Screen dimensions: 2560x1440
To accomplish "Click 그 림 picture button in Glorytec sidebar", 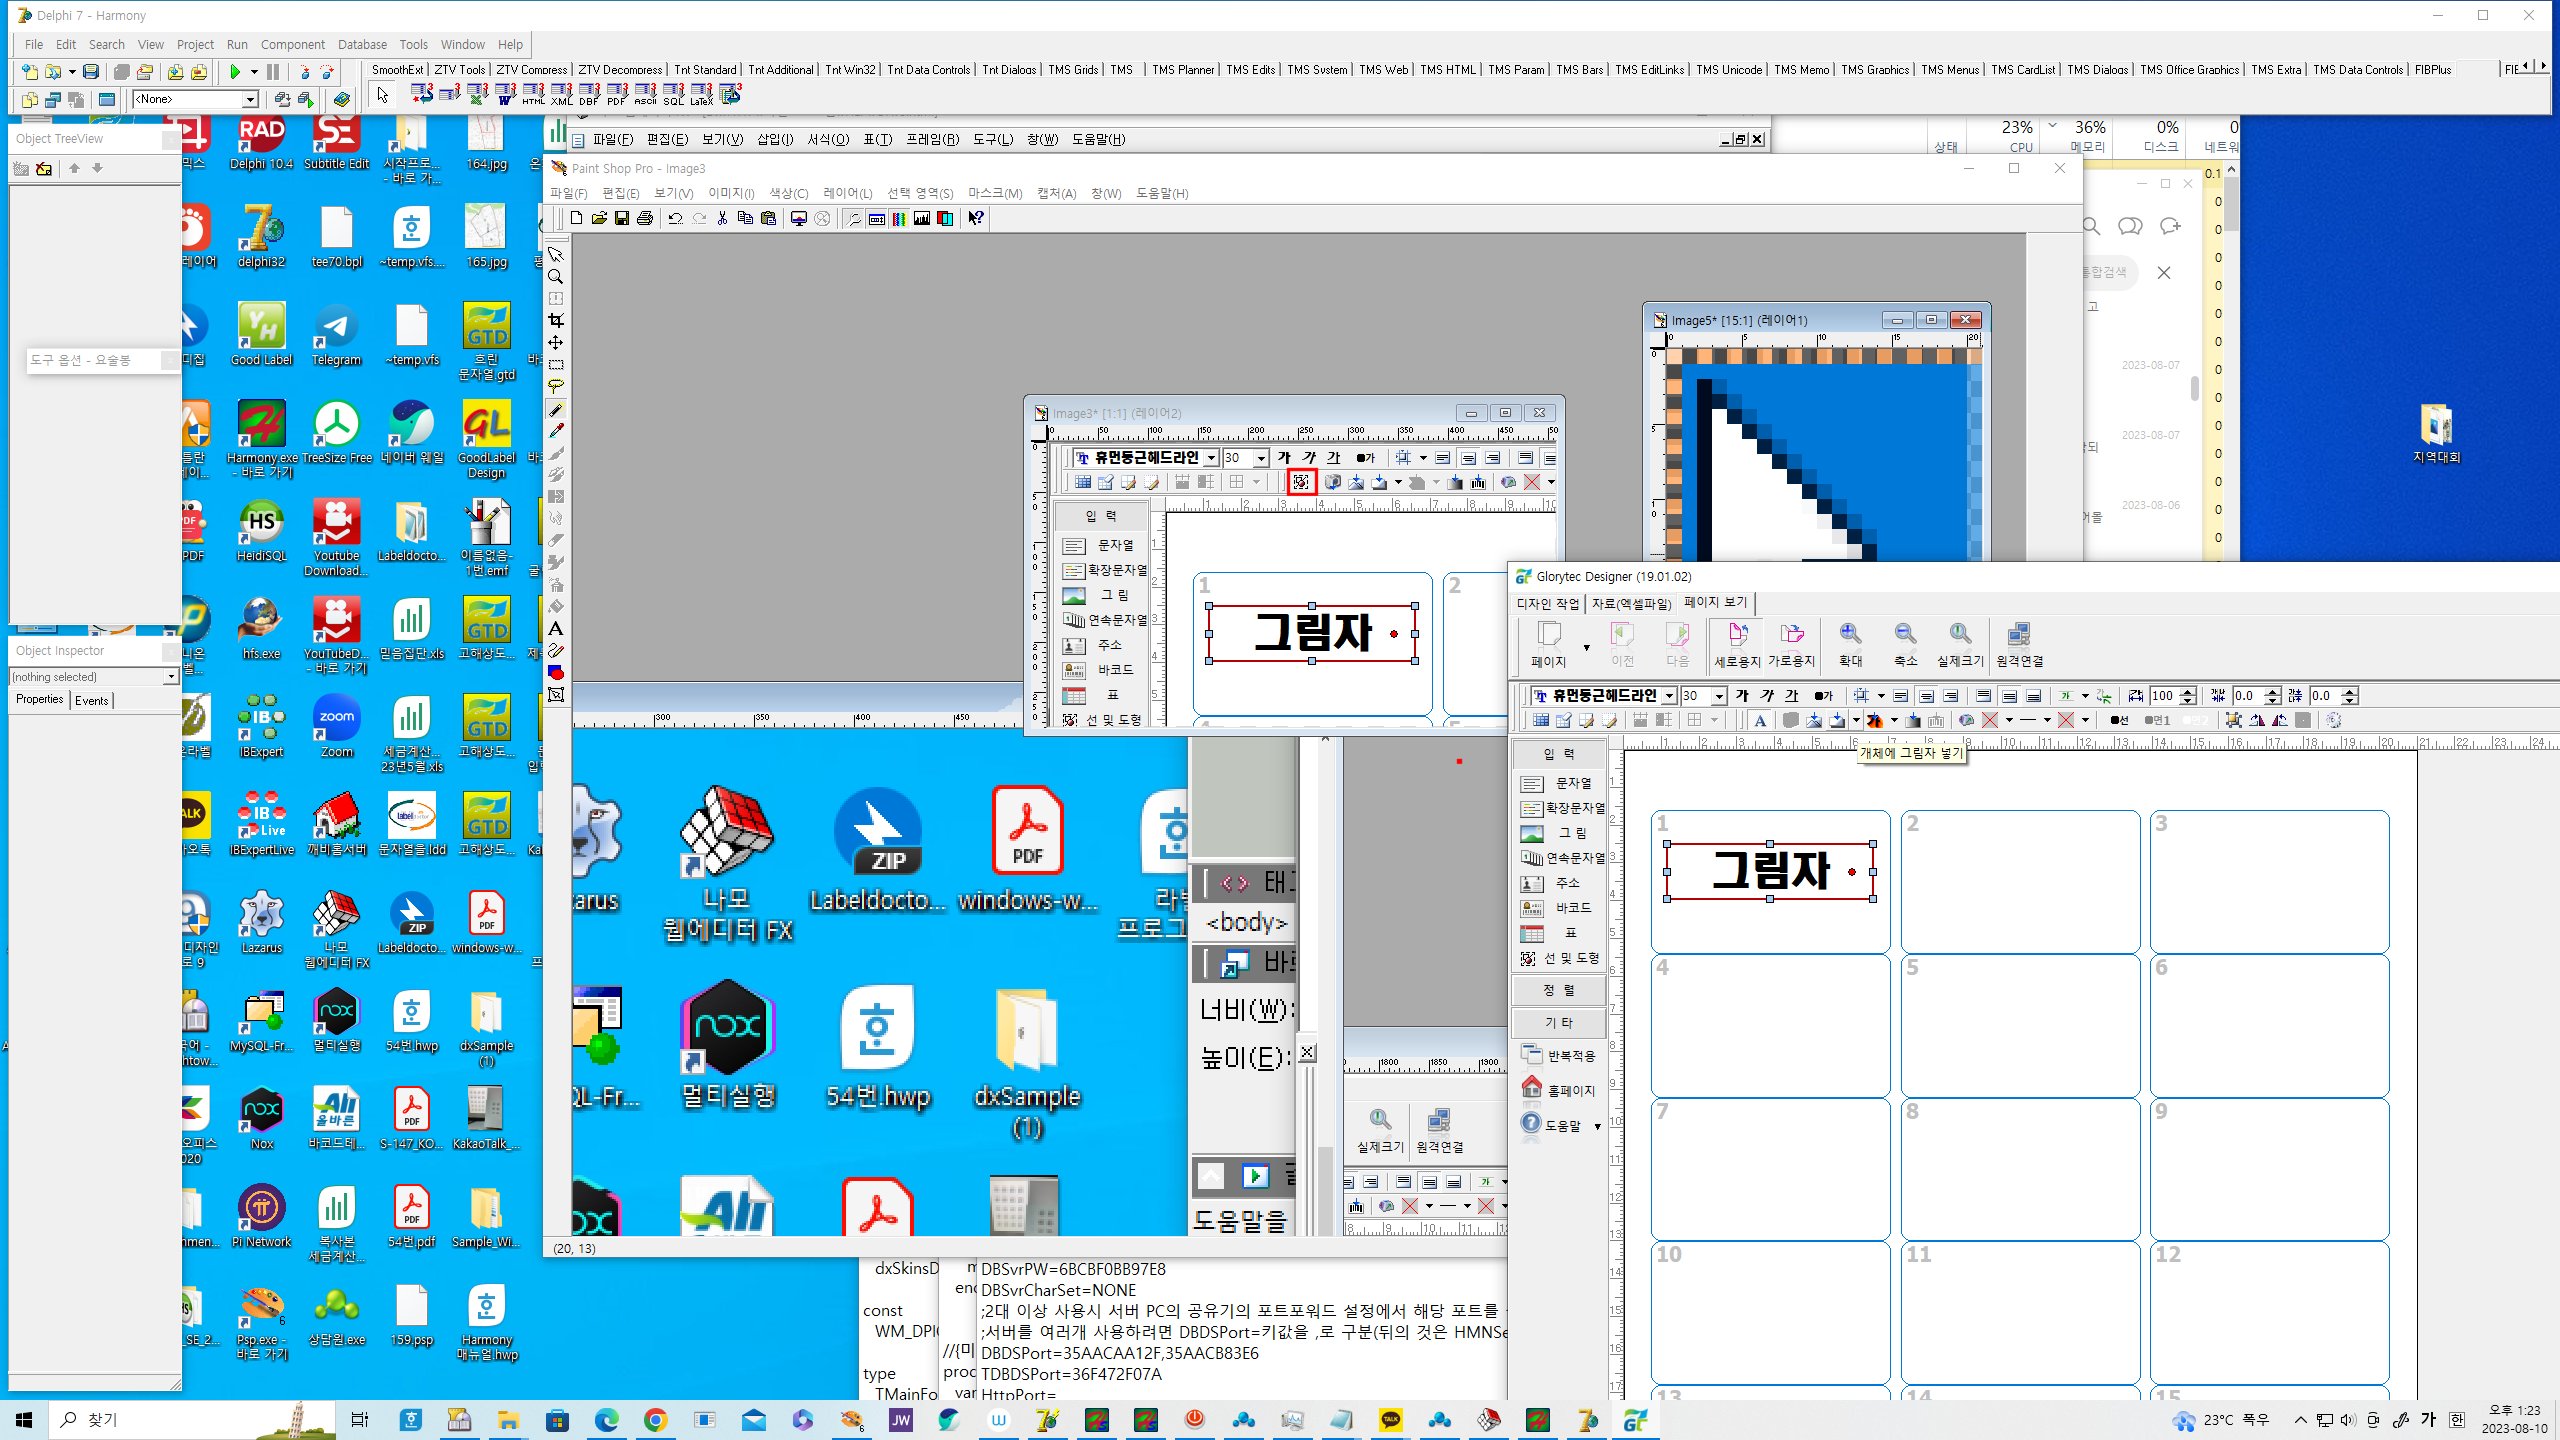I will 1560,833.
